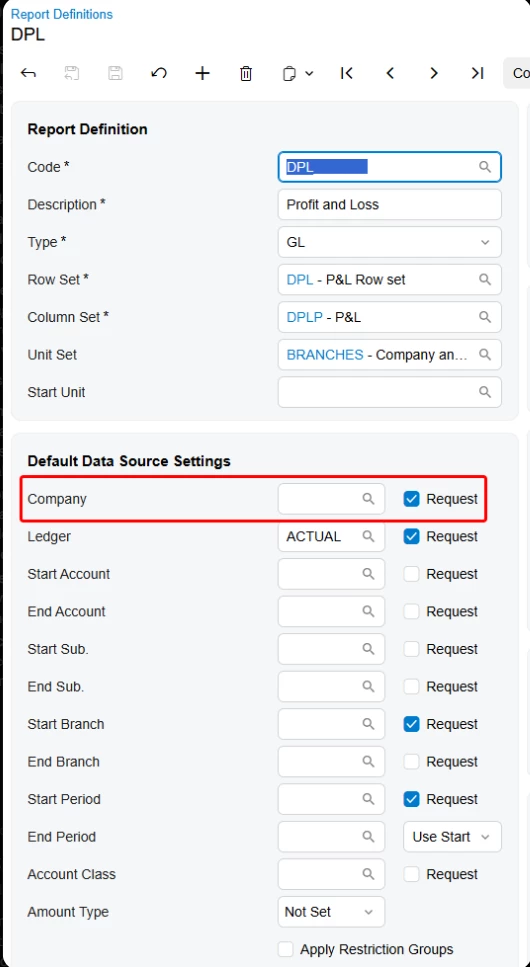Enable Request for Start Account
Viewport: 530px width, 967px height.
pyautogui.click(x=412, y=574)
